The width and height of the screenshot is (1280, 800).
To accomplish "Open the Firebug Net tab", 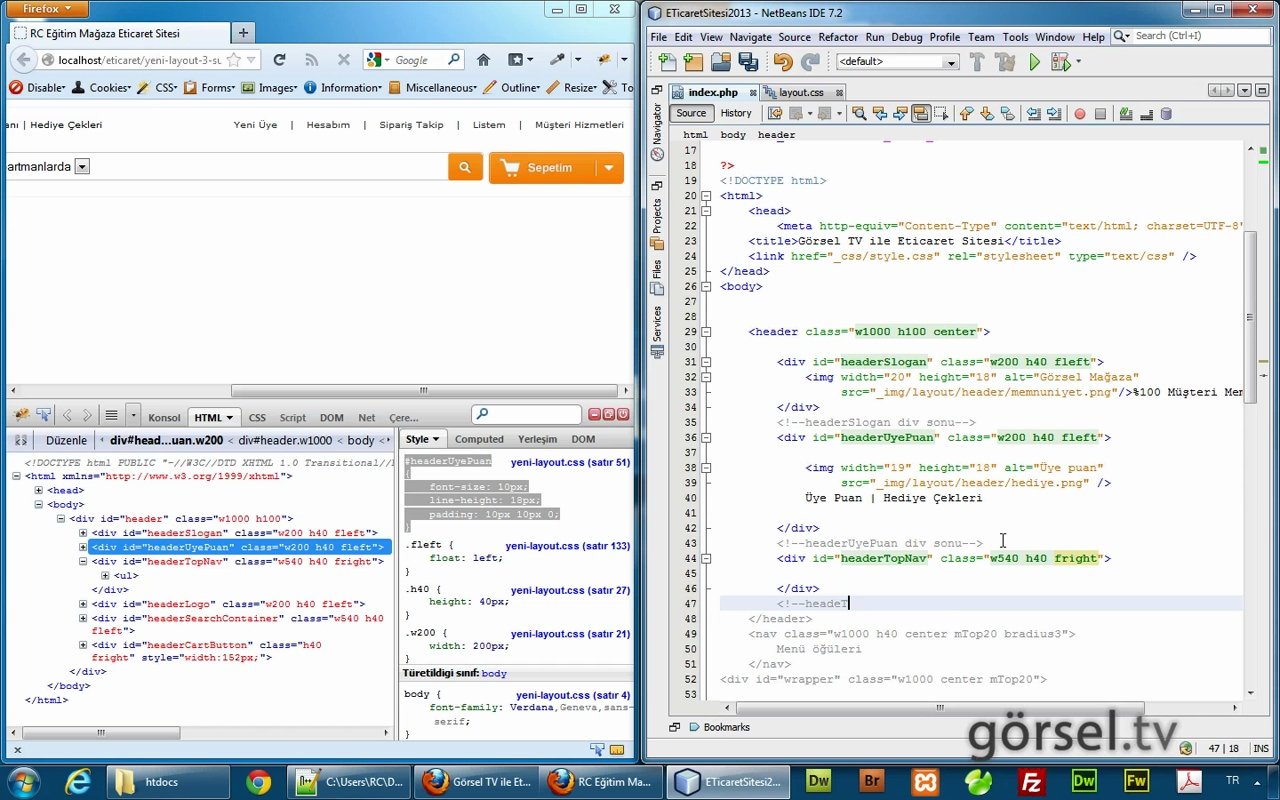I will click(367, 418).
